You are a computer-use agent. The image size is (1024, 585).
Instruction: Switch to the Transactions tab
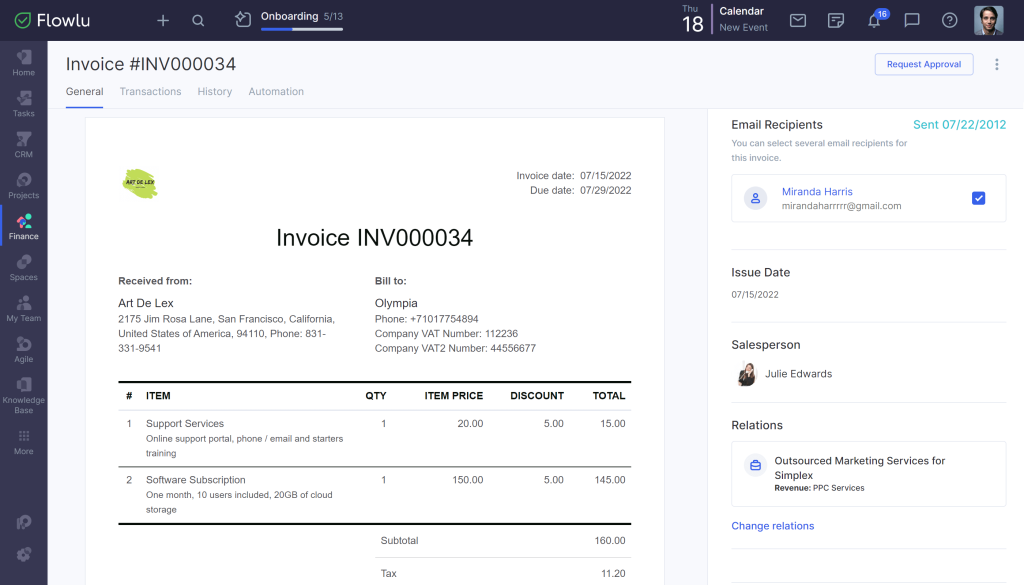(150, 91)
